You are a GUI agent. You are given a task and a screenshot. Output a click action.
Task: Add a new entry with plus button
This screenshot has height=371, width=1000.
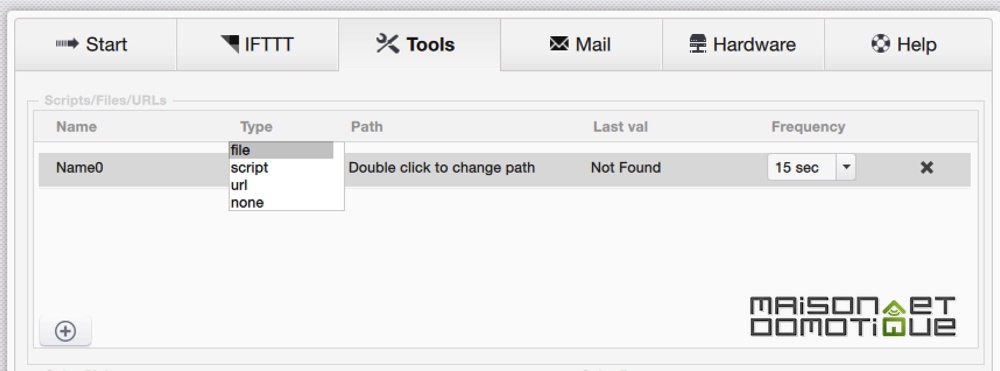[65, 331]
